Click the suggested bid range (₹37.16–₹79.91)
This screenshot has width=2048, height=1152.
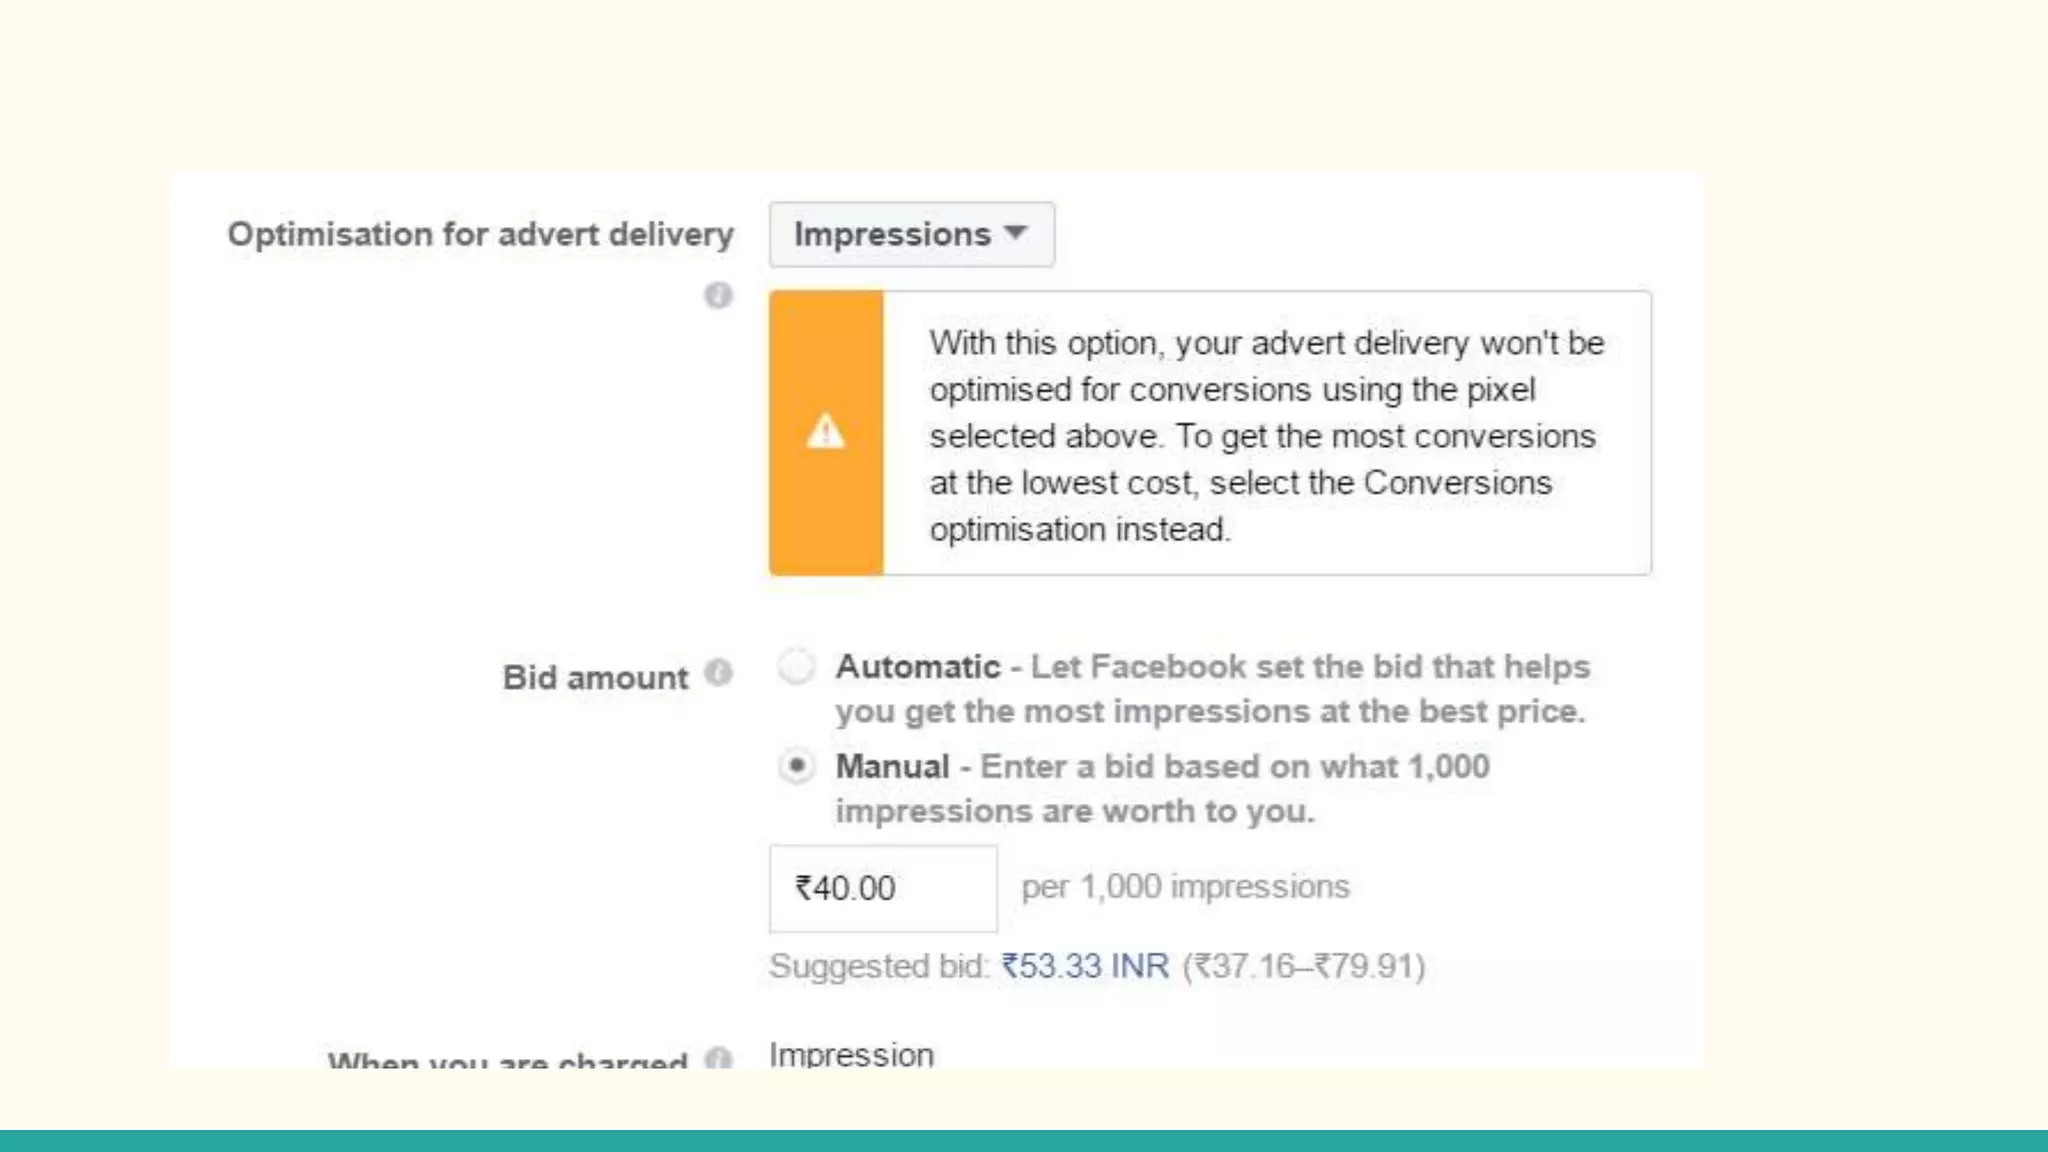(x=1304, y=966)
